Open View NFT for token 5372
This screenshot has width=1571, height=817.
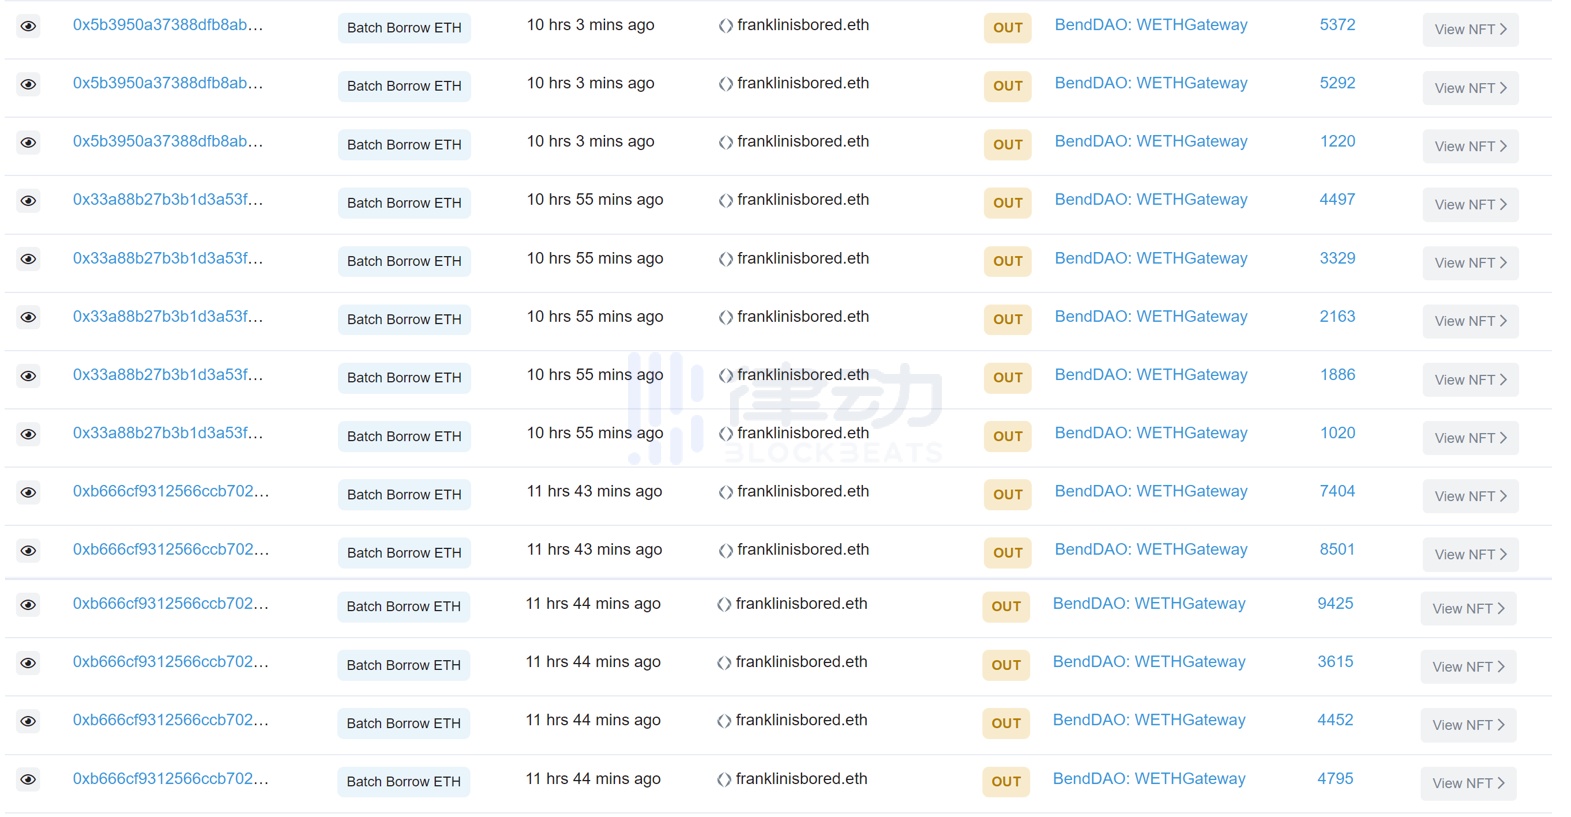[x=1470, y=29]
